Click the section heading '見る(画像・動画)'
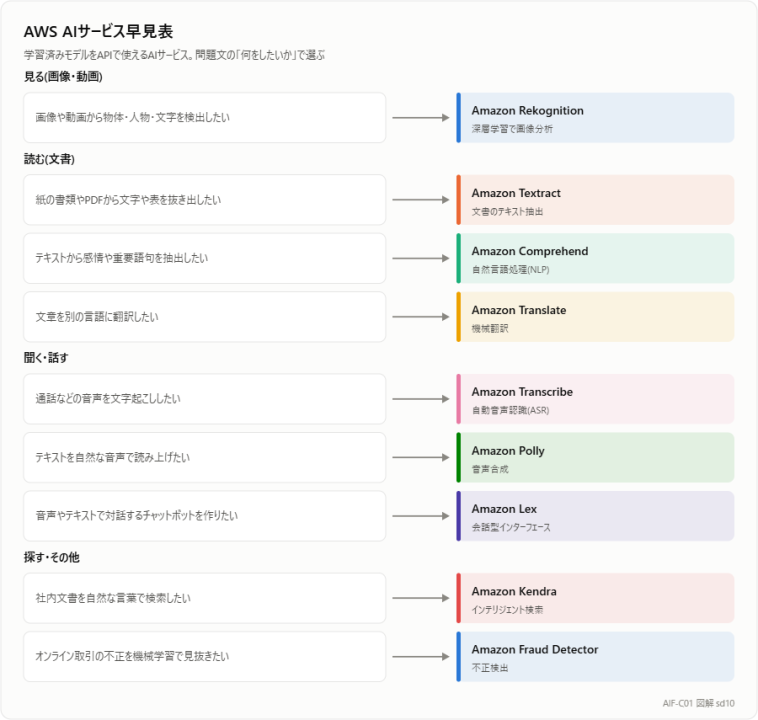 [63, 76]
